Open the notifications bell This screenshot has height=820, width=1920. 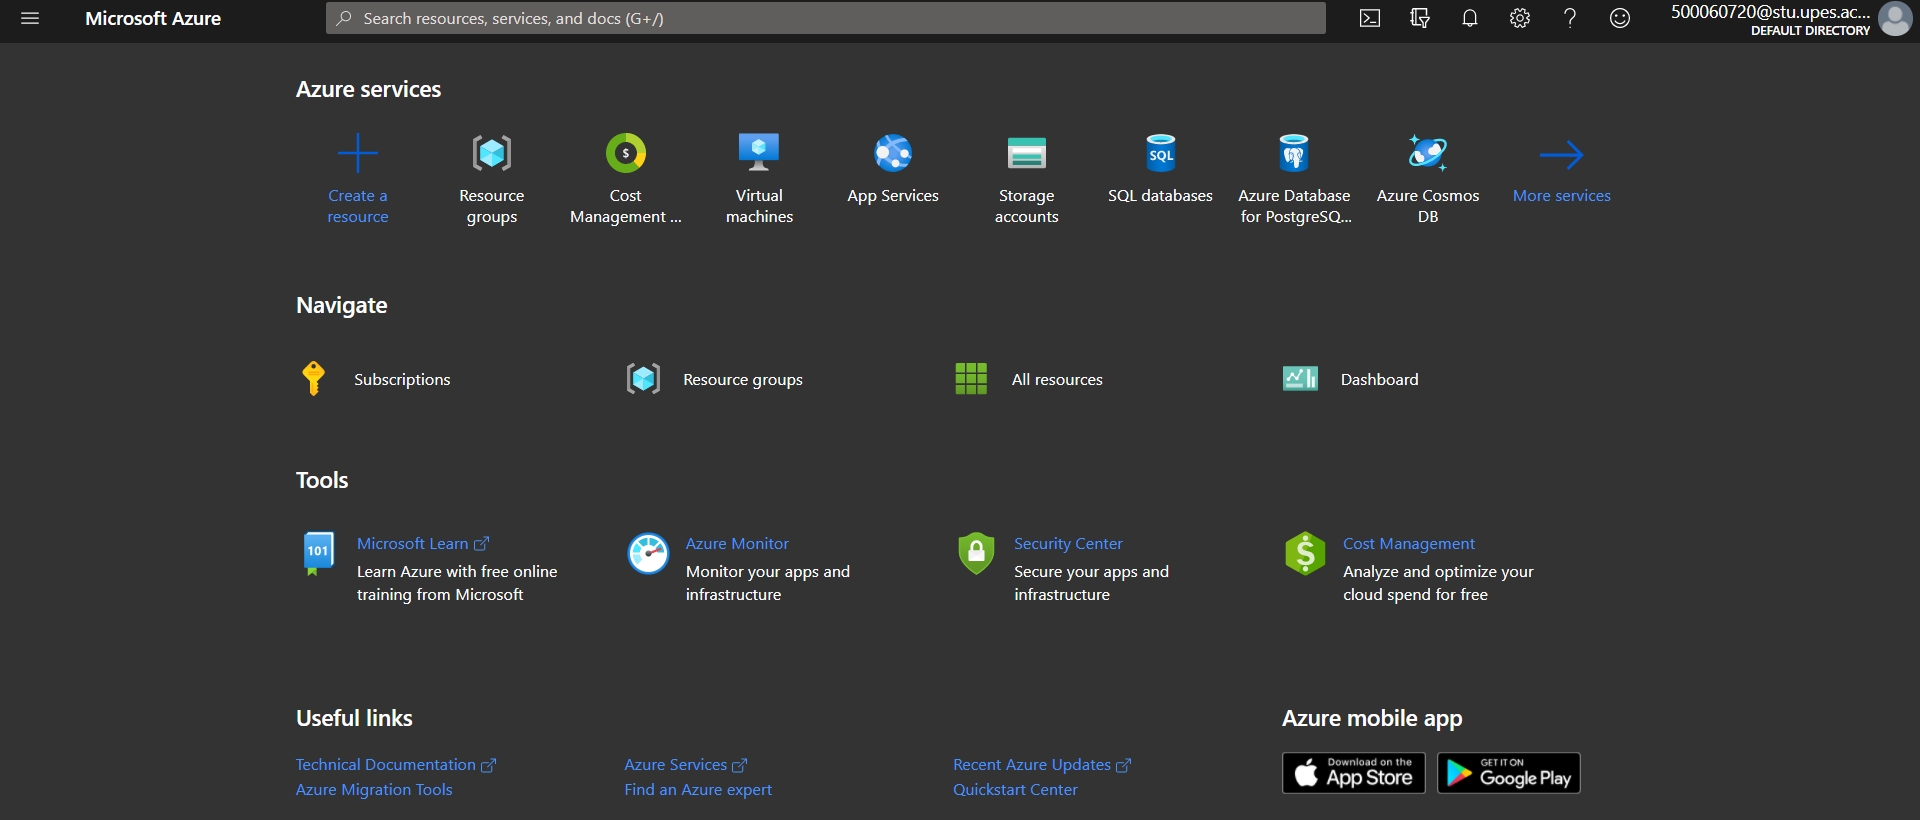pyautogui.click(x=1470, y=18)
